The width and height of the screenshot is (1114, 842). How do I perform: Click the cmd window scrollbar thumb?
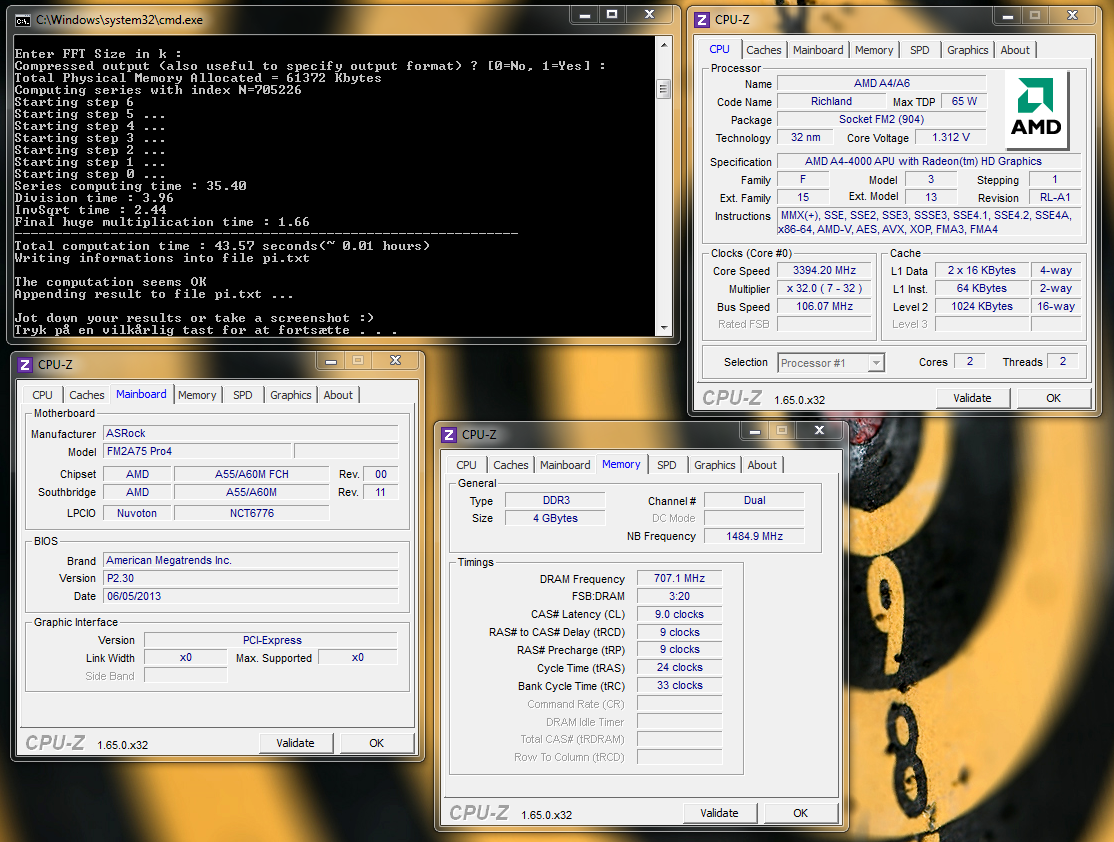[664, 89]
